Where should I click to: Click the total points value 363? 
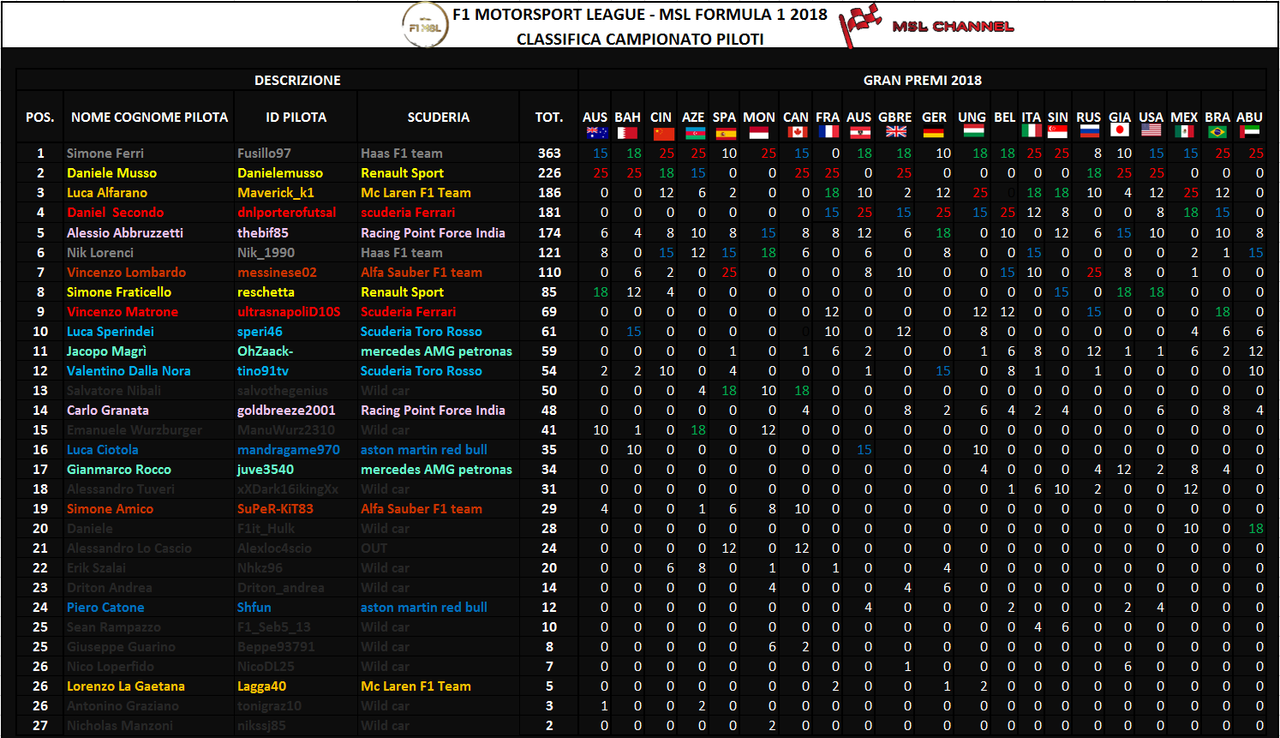coord(549,154)
